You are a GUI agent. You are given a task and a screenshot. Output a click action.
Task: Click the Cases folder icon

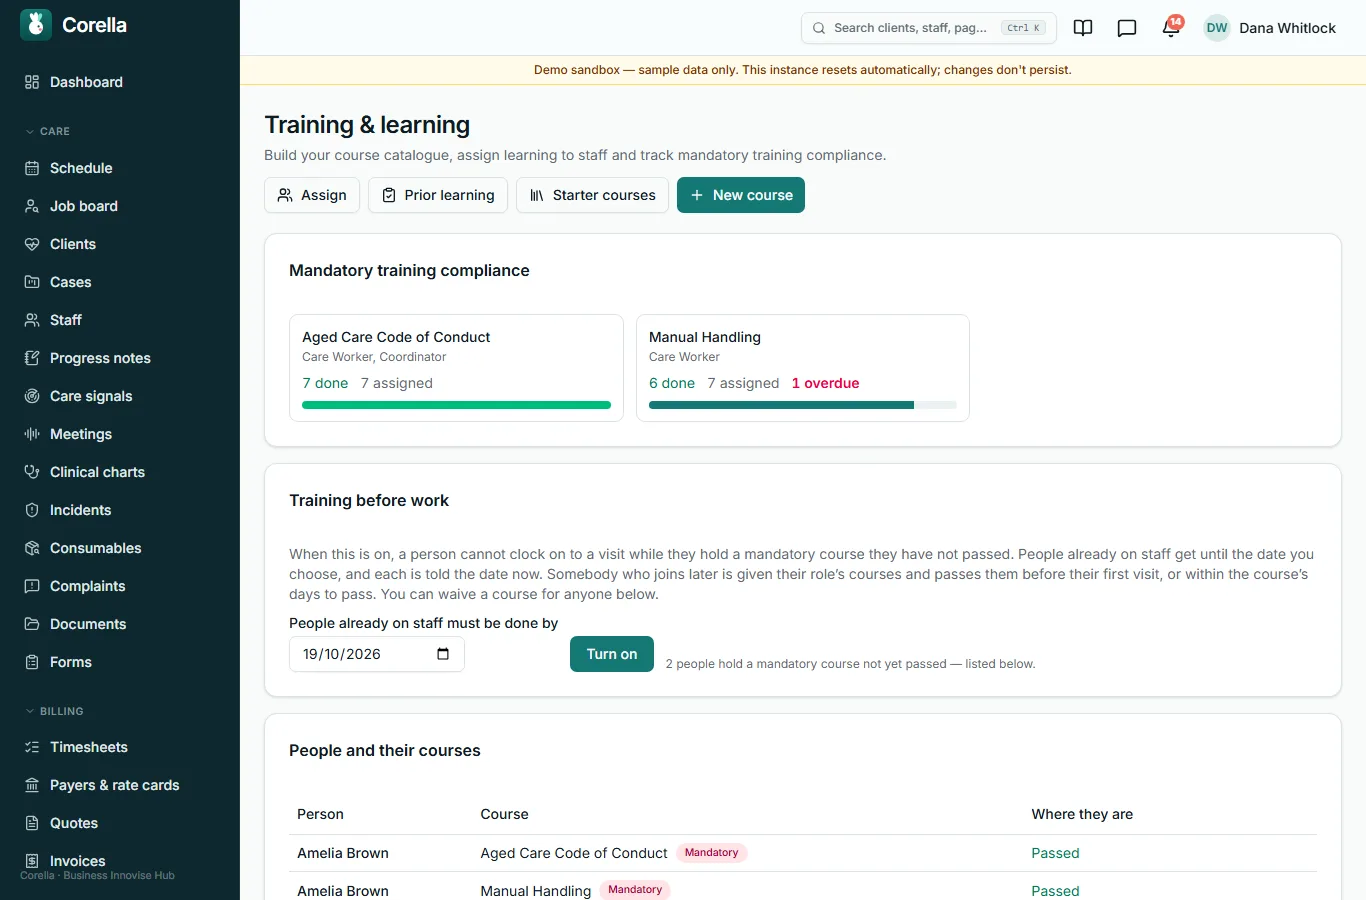[32, 282]
